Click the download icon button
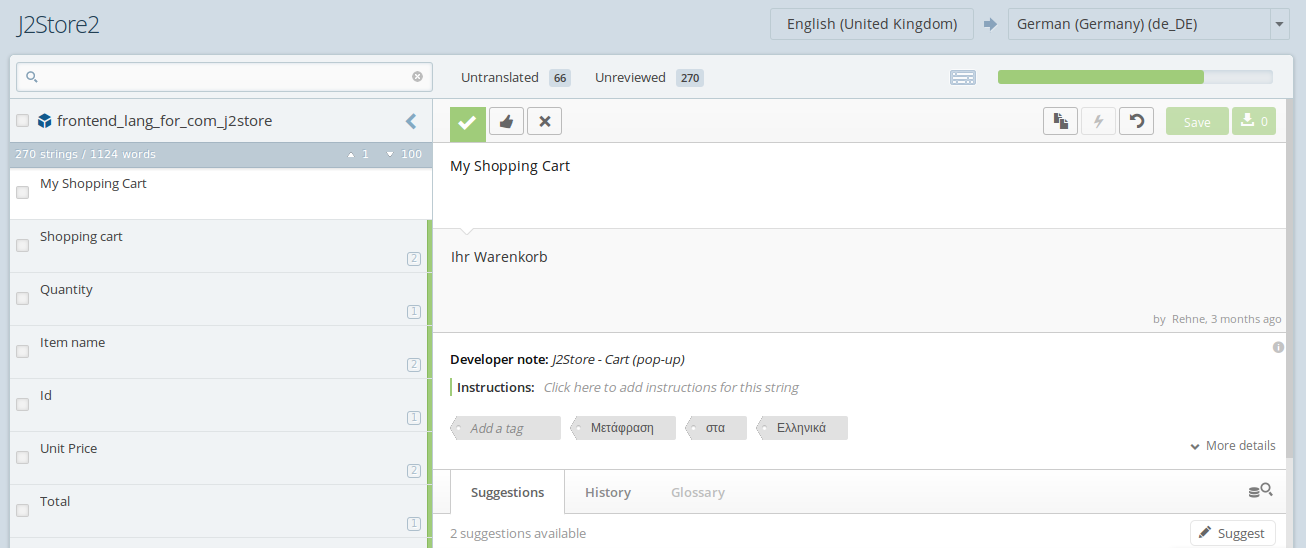This screenshot has width=1306, height=548. 1254,122
